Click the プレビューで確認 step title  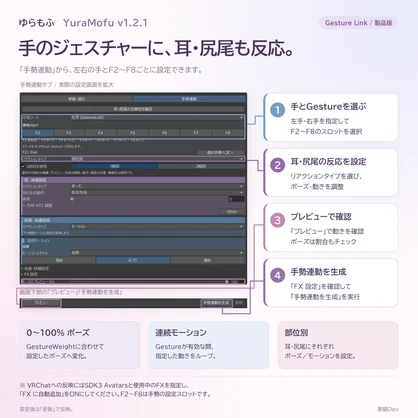(321, 217)
